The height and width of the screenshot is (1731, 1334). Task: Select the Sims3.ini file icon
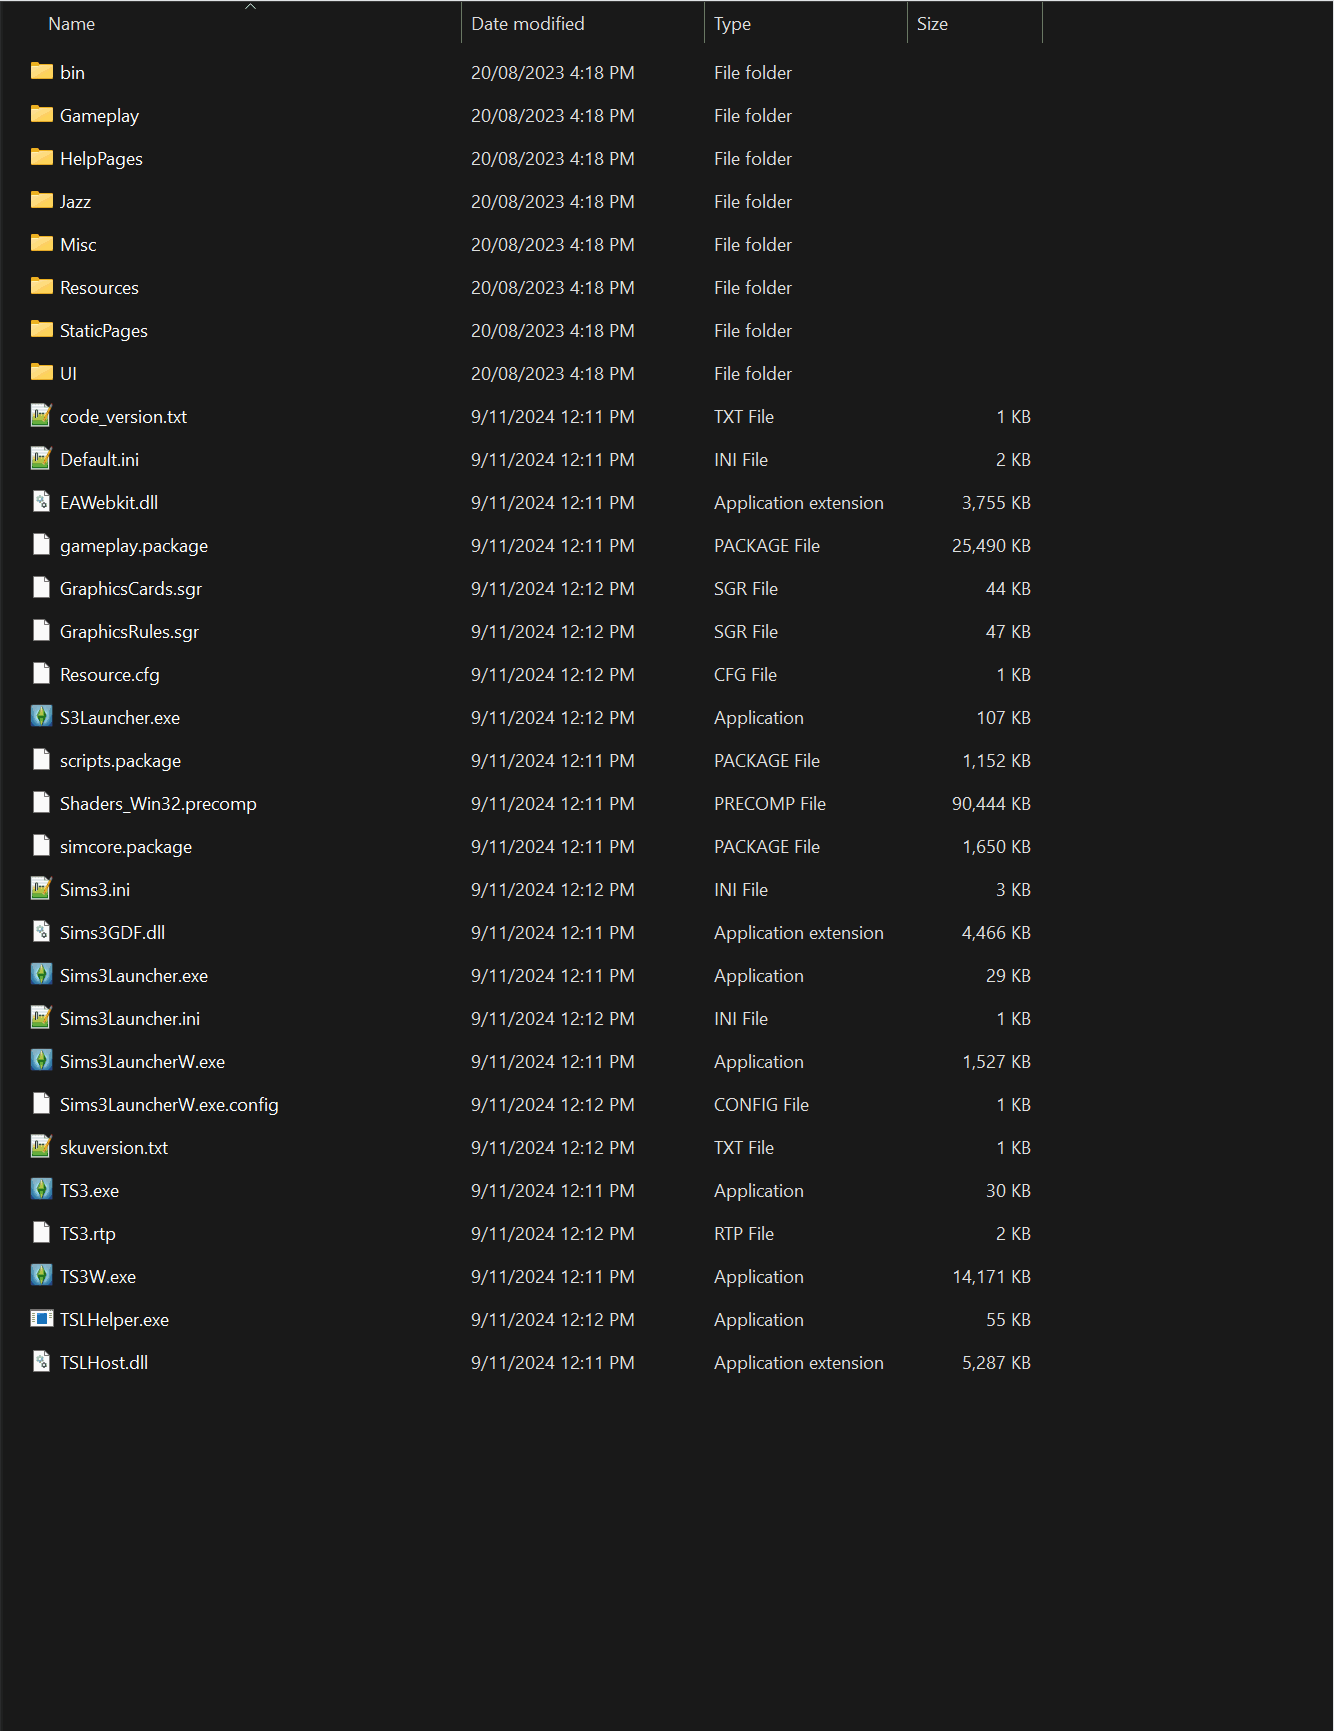[x=41, y=888]
